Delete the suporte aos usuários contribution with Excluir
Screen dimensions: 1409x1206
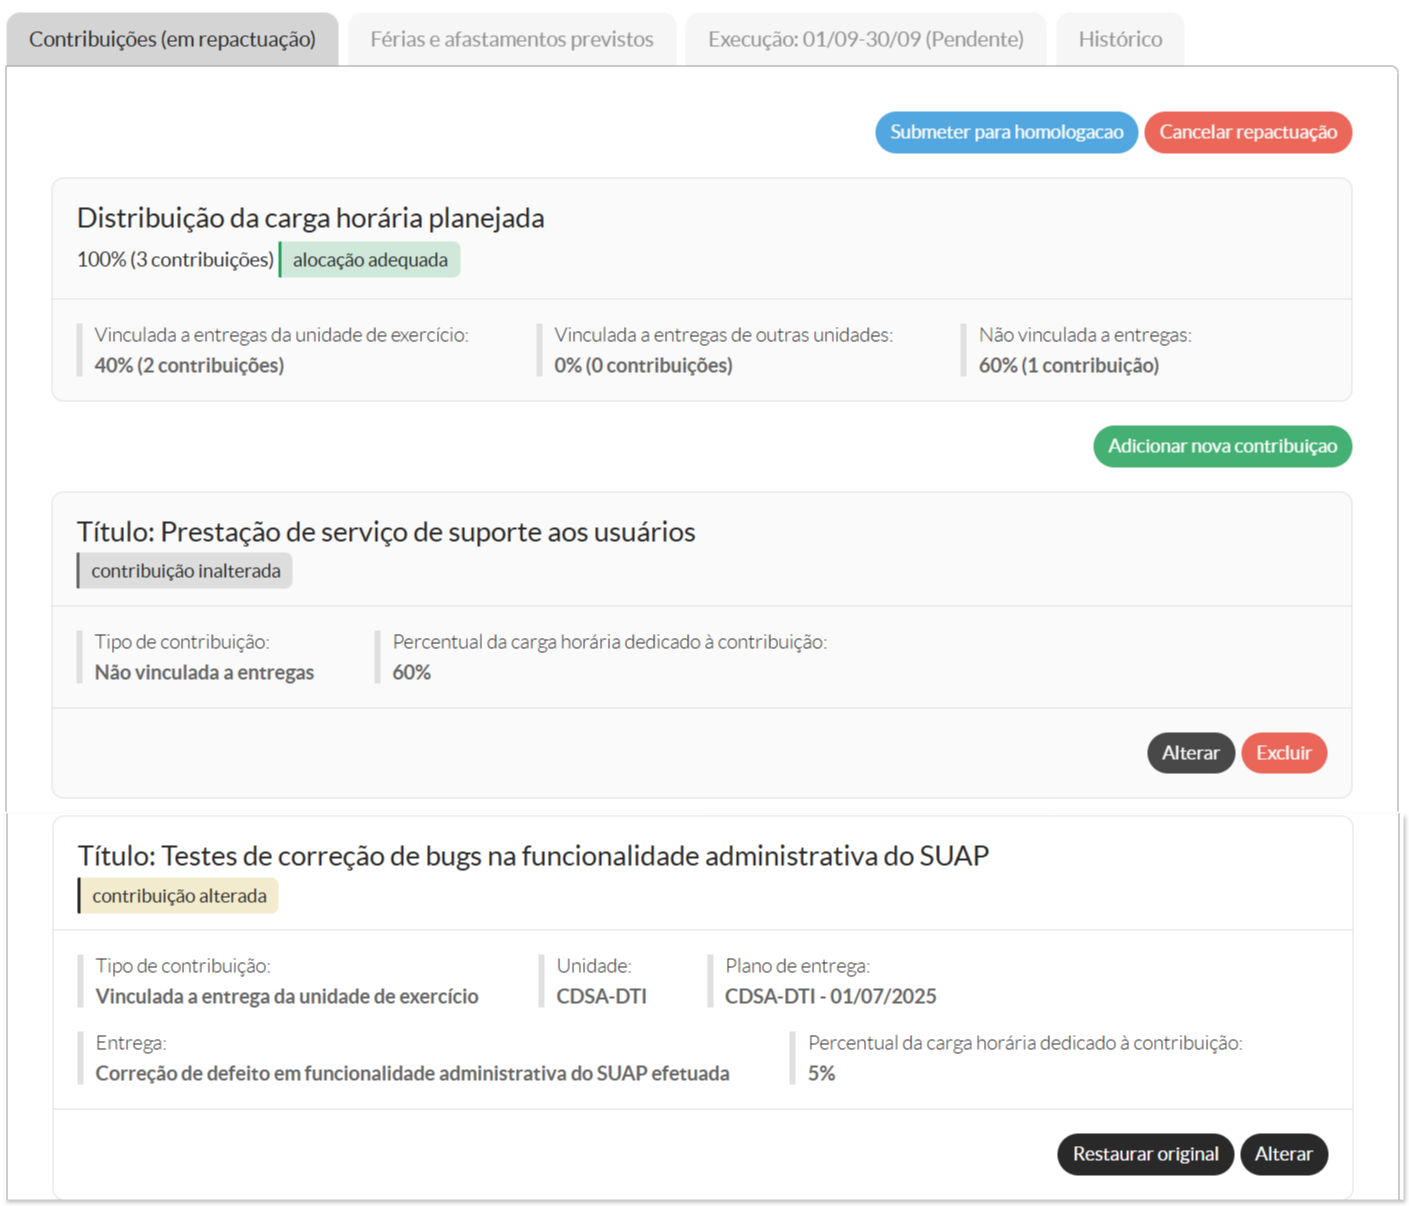coord(1283,753)
